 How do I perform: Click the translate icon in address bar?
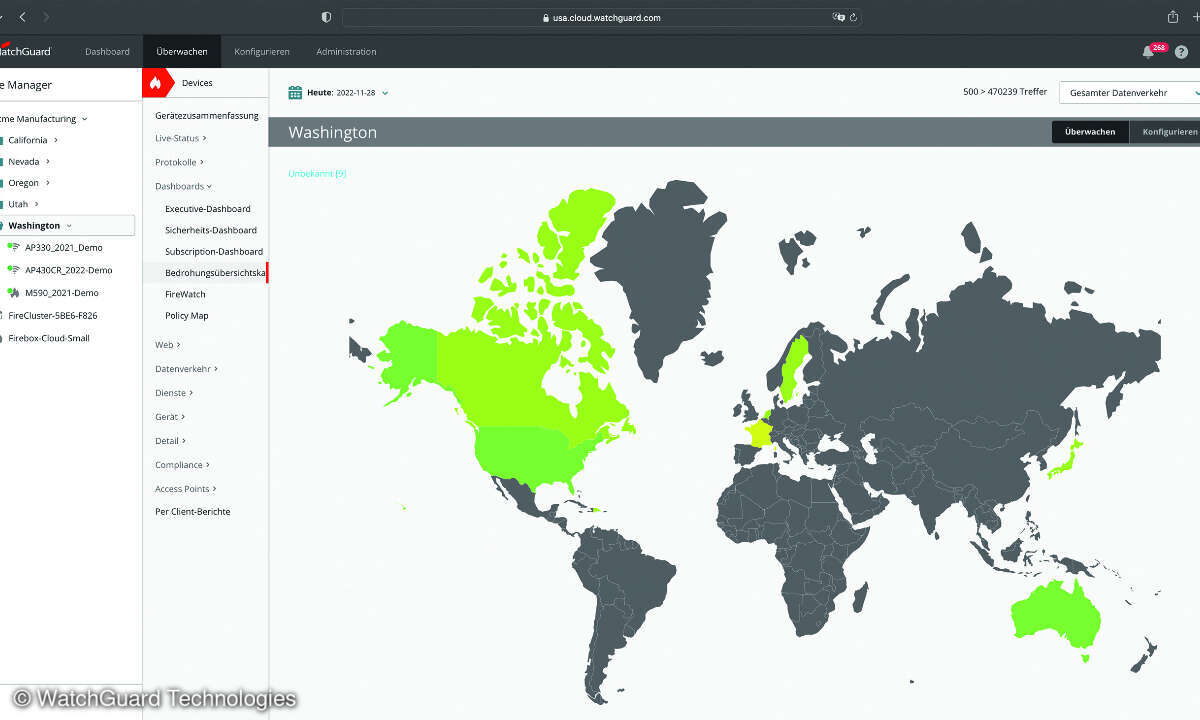(838, 17)
